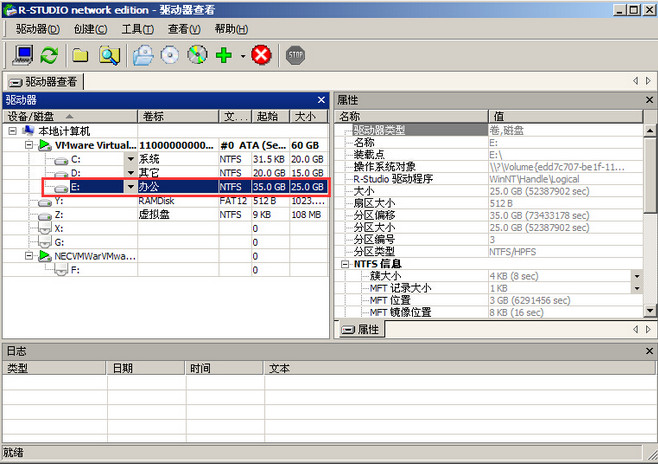Open the 查看(V) menu
This screenshot has width=658, height=465.
184,29
